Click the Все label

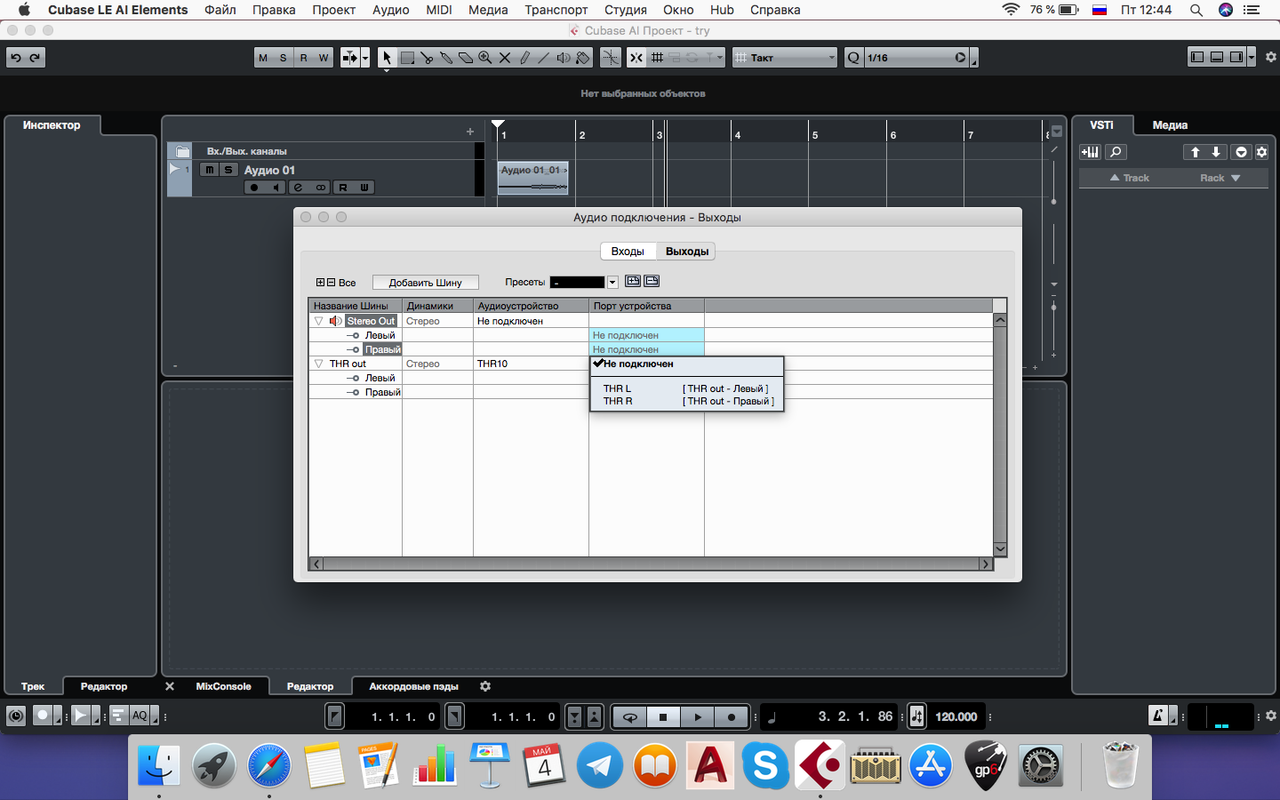(x=347, y=283)
